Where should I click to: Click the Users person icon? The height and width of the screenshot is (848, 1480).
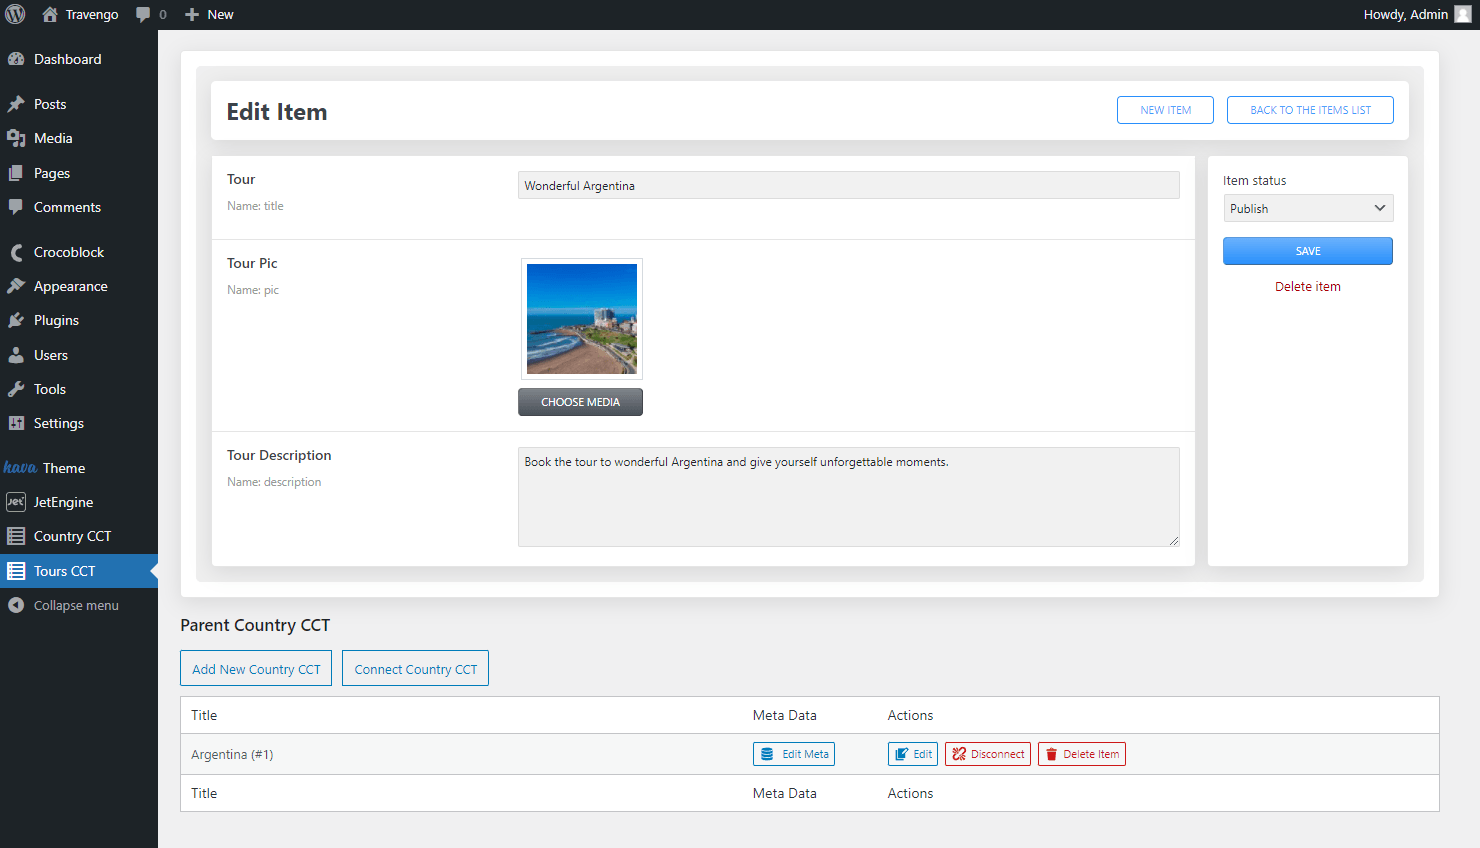pyautogui.click(x=16, y=355)
